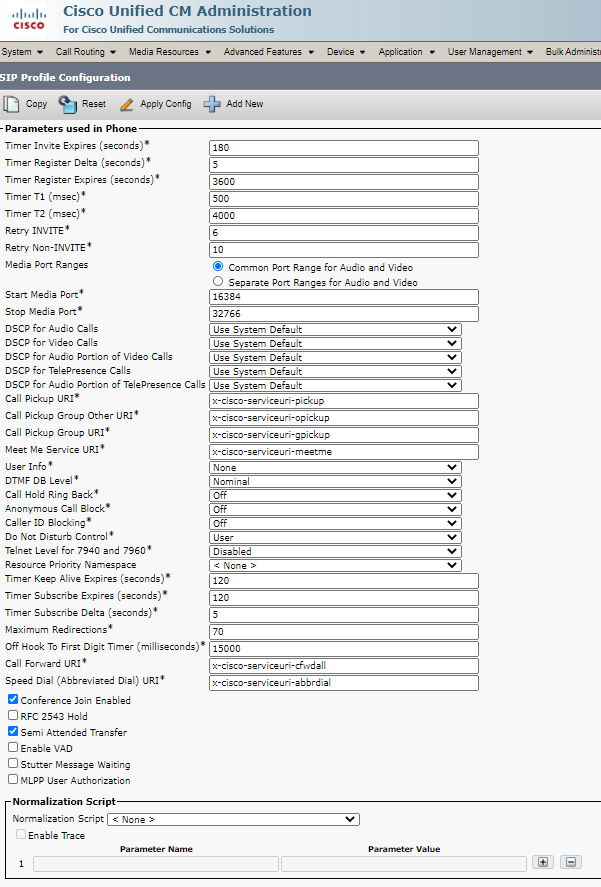Click the Apply Config pencil icon
The image size is (601, 887).
coord(126,104)
